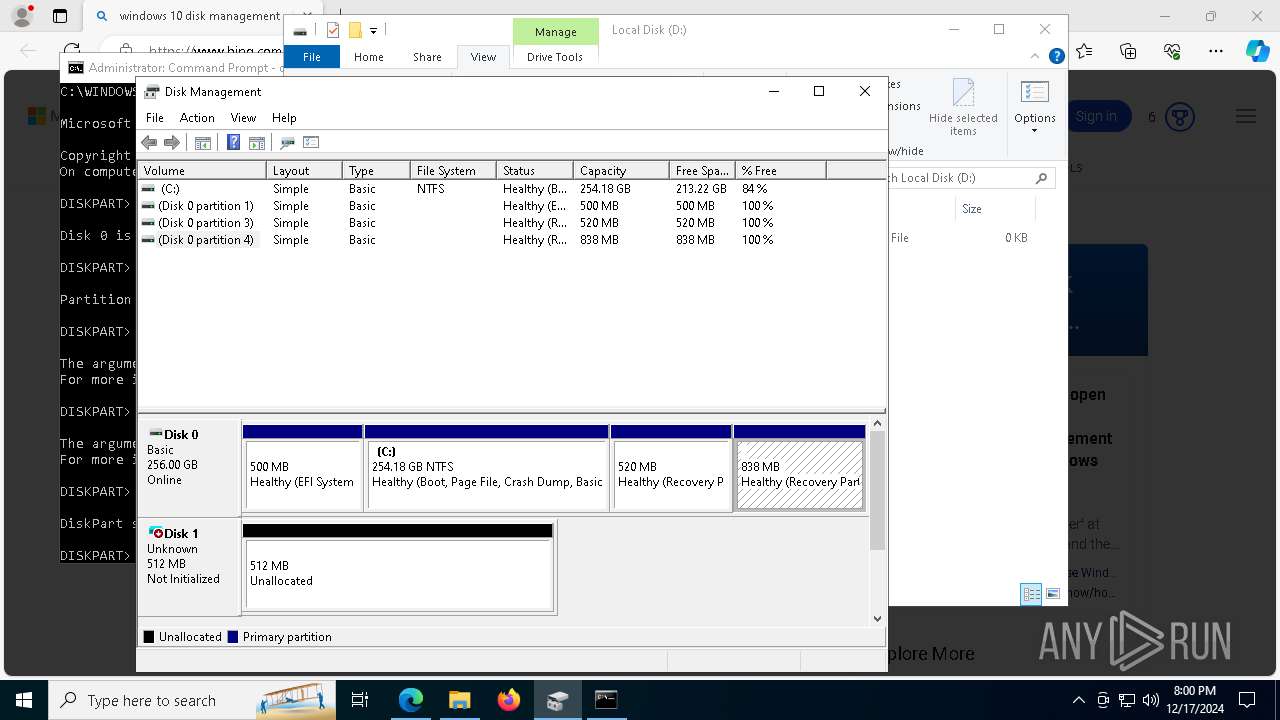Open Customize Quick Access Toolbar arrow in Explorer
Viewport: 1280px width, 720px height.
coord(373,31)
